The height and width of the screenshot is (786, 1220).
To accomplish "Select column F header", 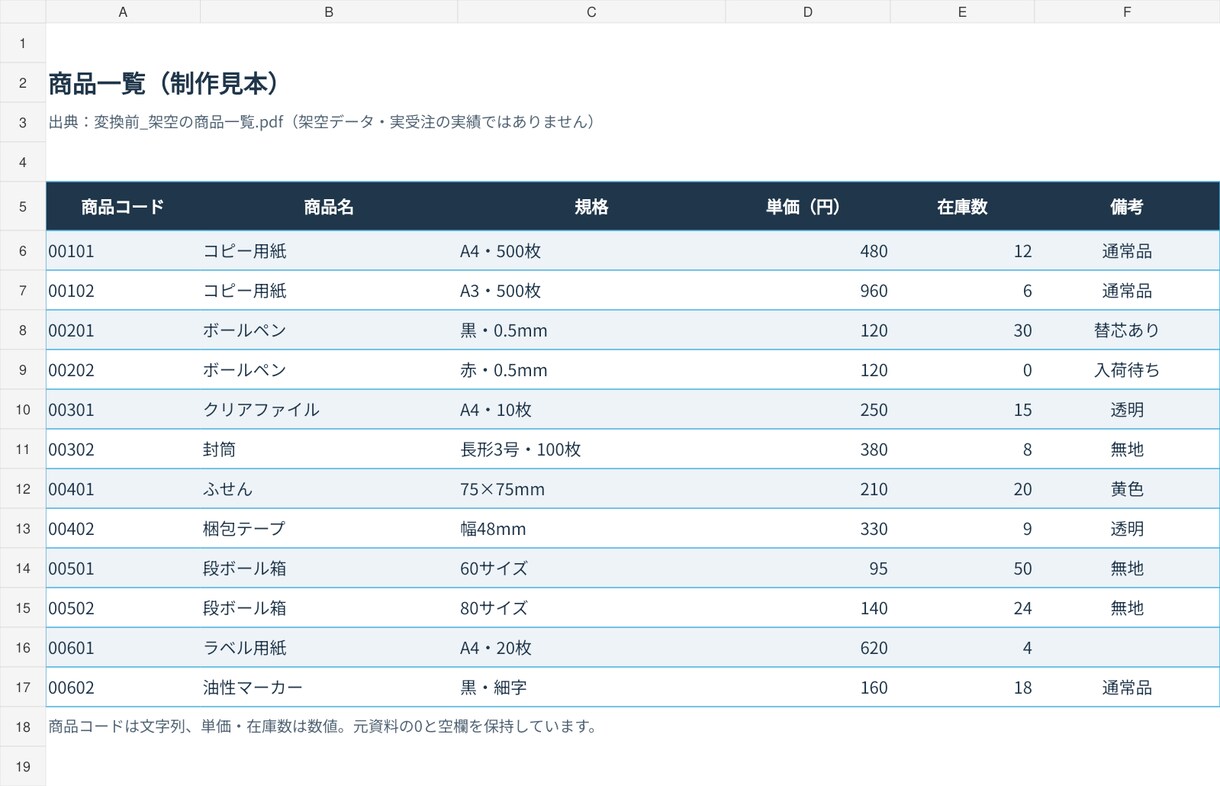I will tap(1127, 12).
